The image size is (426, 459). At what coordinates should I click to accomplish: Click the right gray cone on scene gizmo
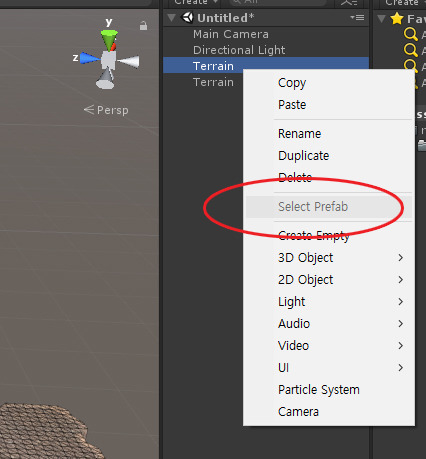coord(129,62)
